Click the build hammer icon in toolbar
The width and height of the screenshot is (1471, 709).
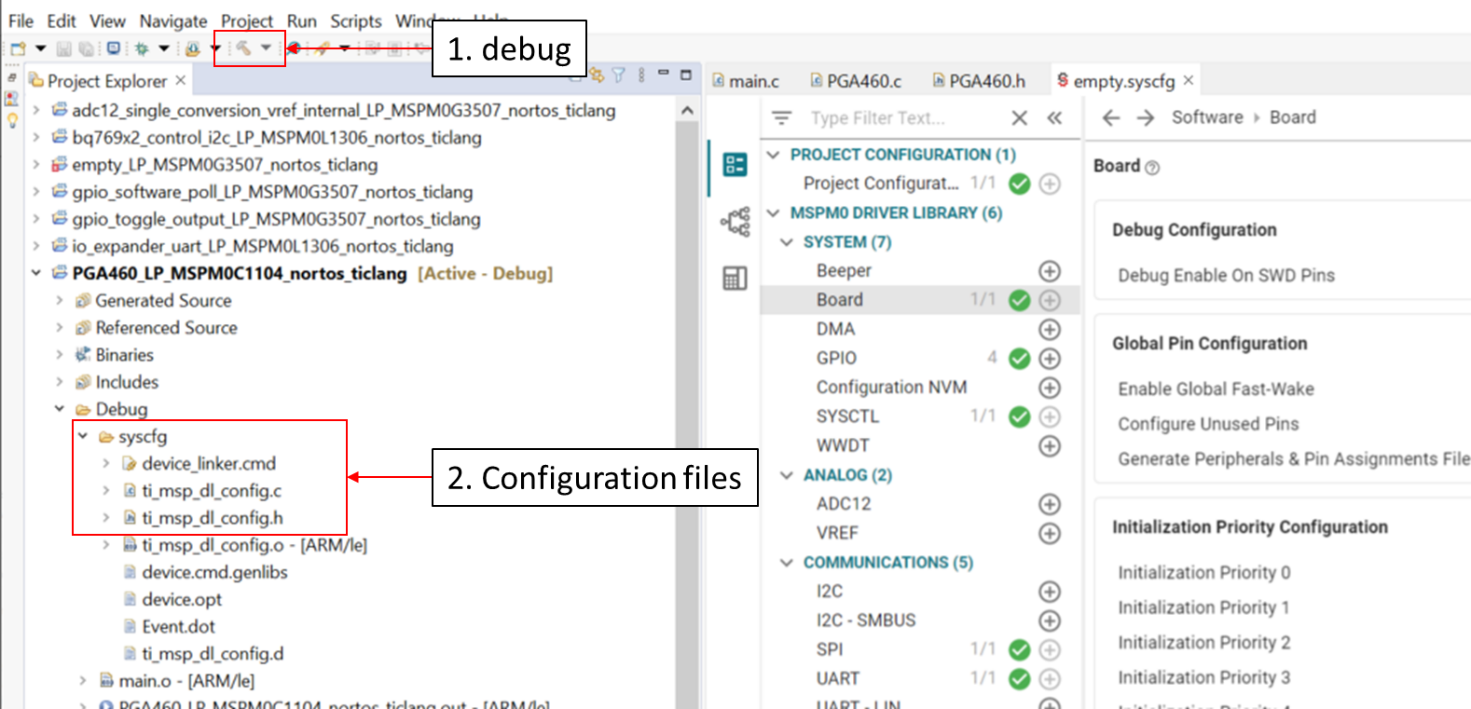coord(241,48)
